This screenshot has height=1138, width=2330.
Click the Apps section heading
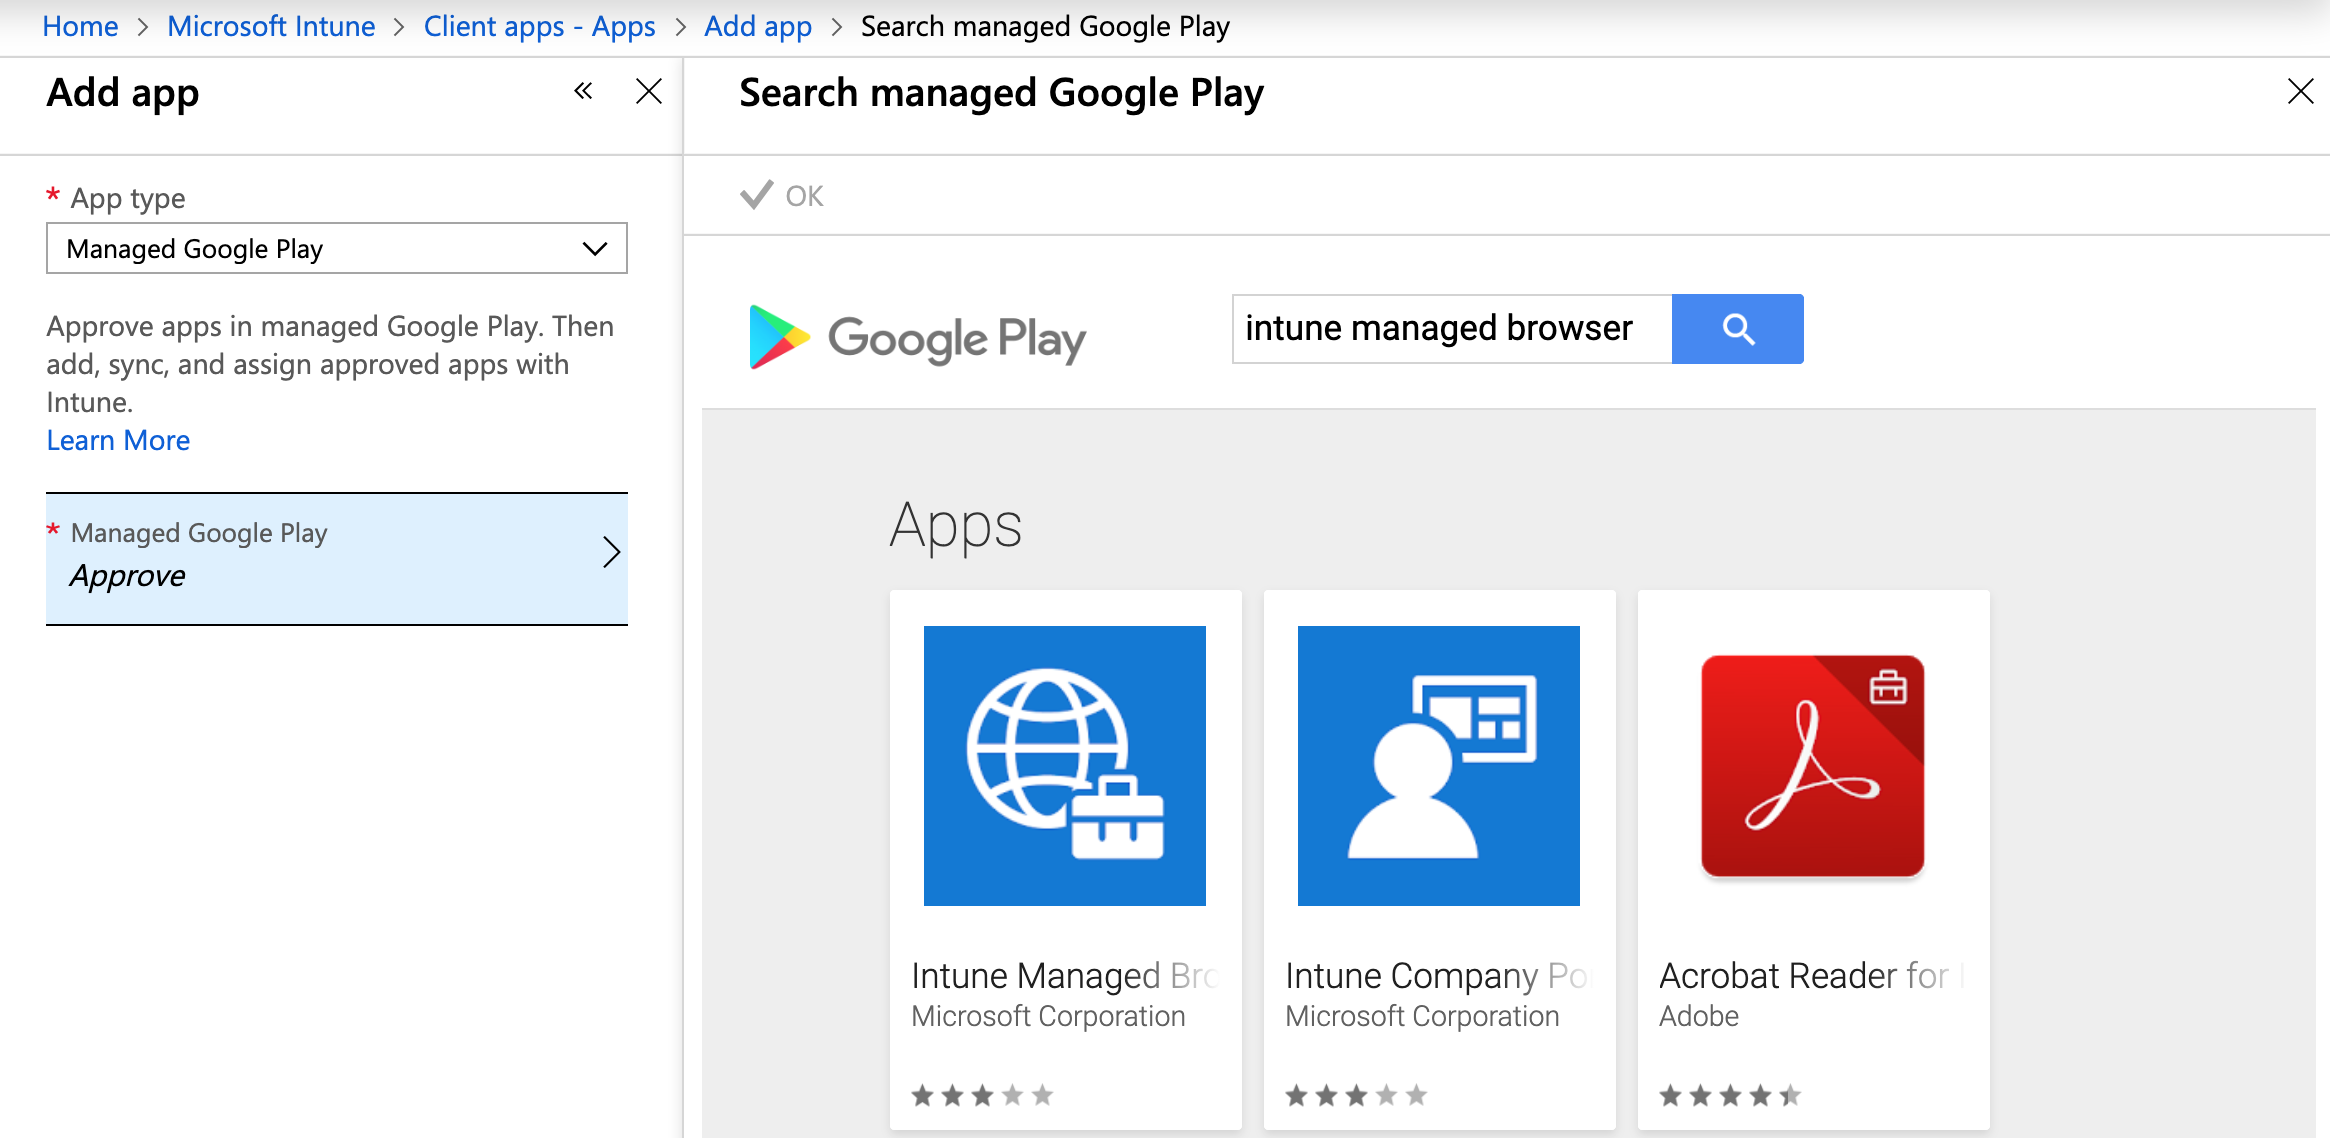tap(956, 526)
